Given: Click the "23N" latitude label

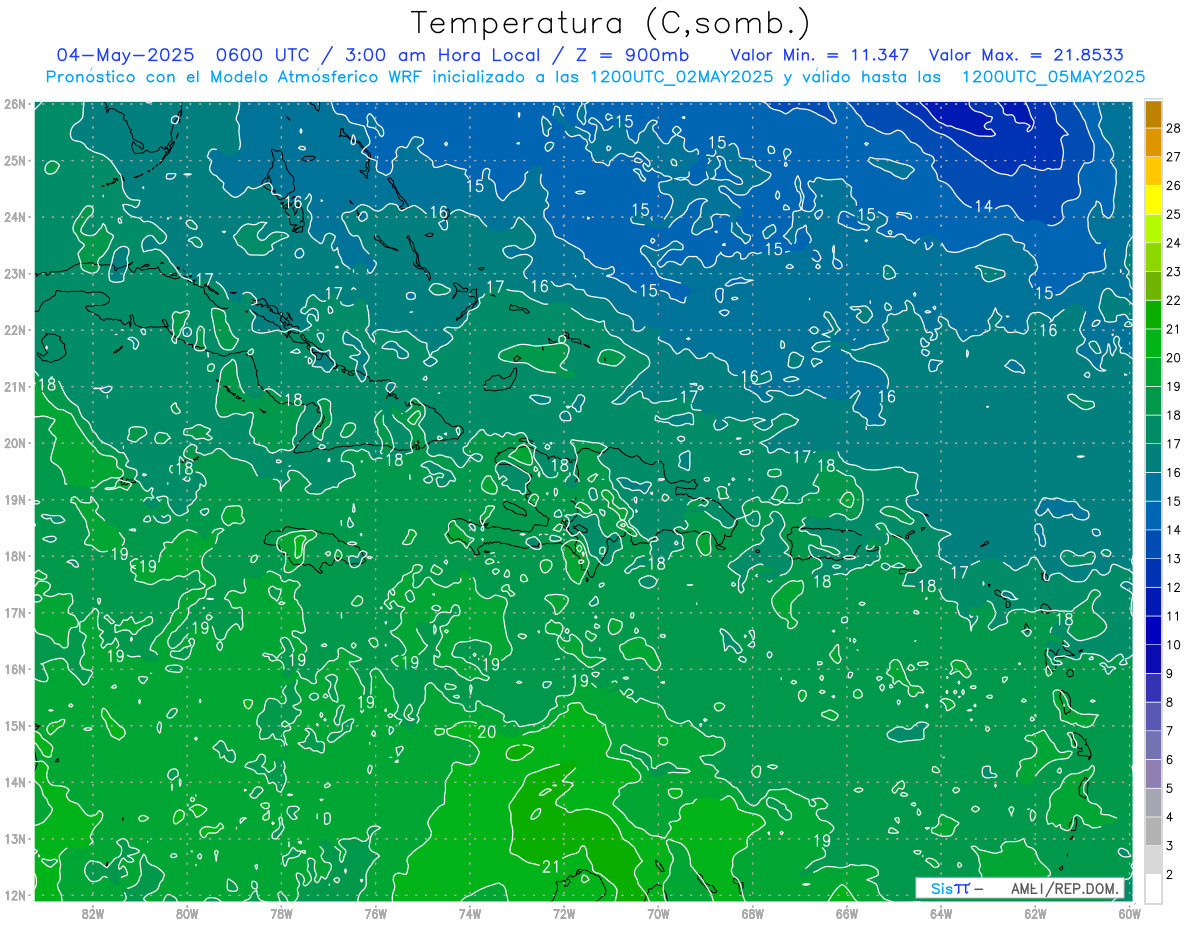Looking at the screenshot, I should click(14, 273).
